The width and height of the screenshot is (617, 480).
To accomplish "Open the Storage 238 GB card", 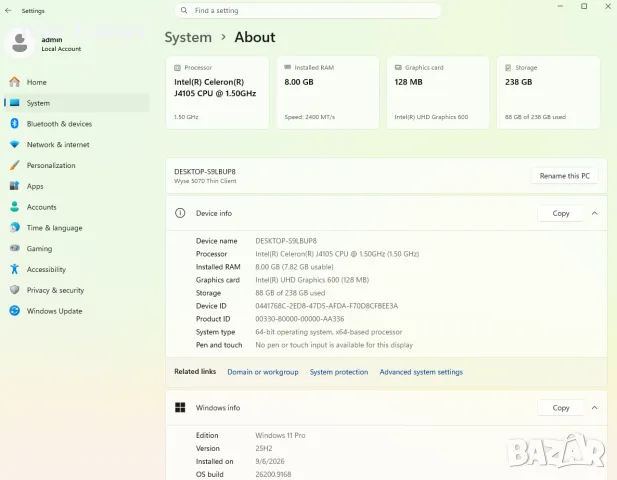I will [x=549, y=93].
